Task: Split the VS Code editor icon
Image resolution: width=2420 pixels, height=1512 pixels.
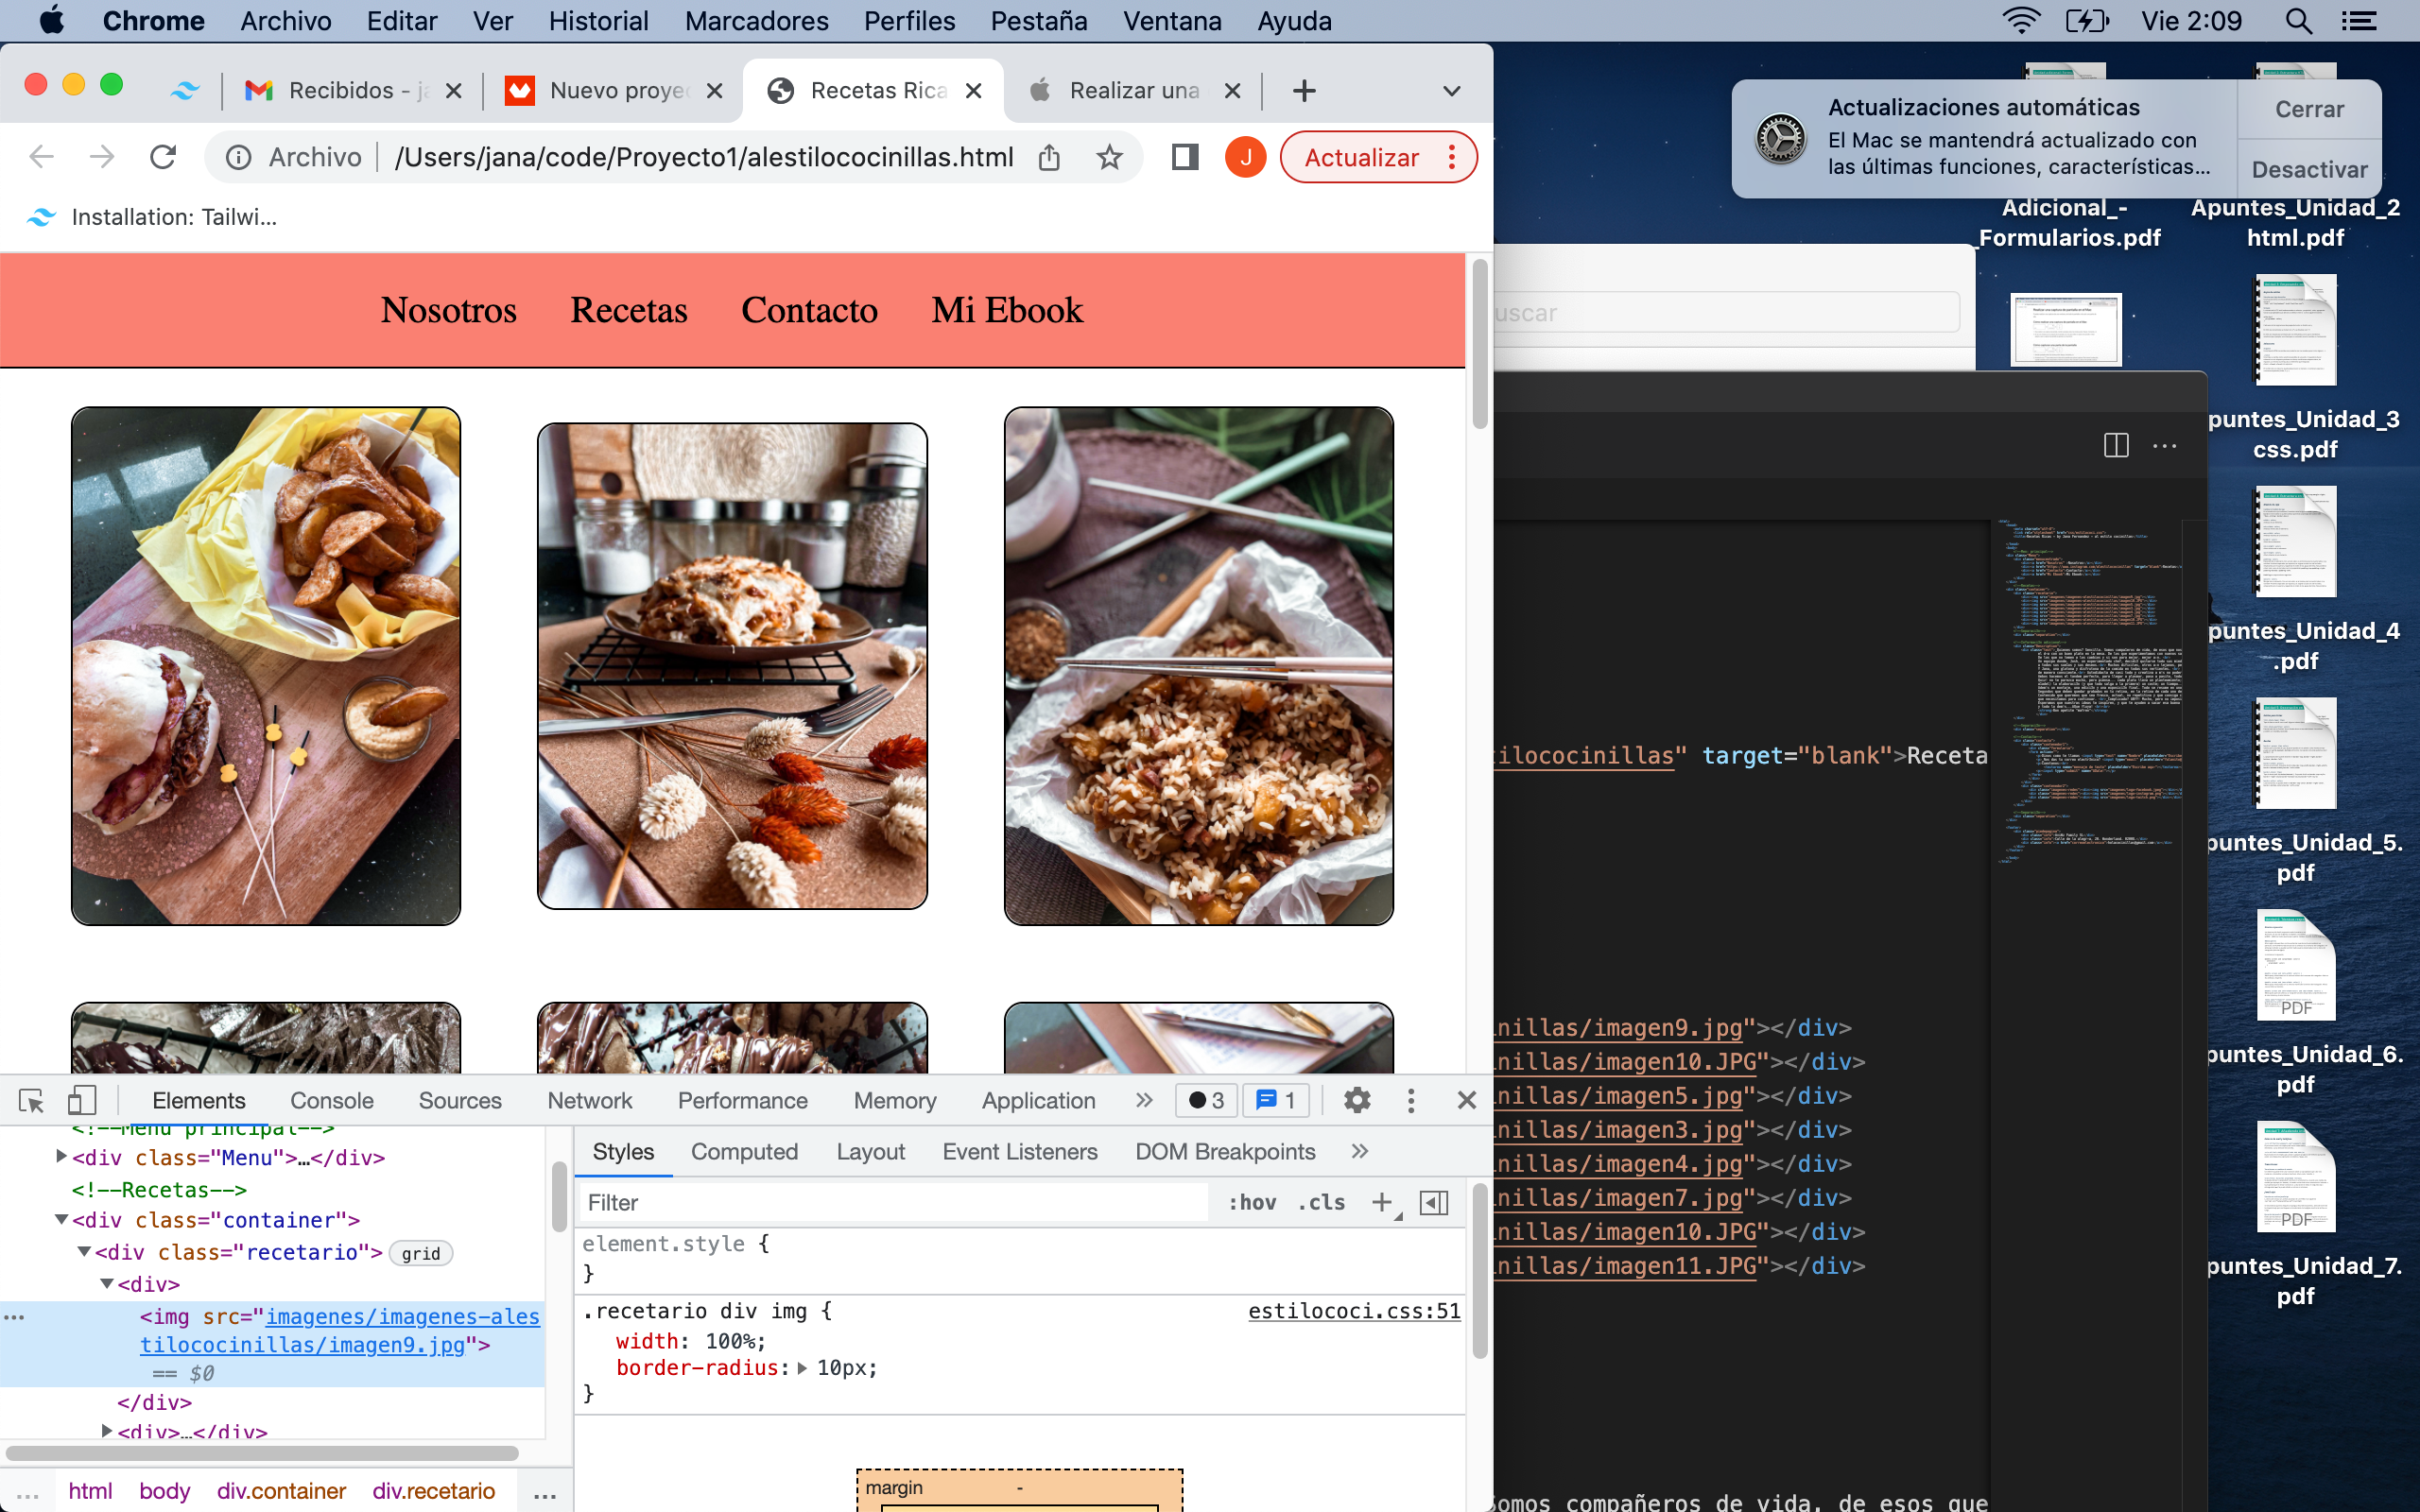Action: coord(2116,445)
